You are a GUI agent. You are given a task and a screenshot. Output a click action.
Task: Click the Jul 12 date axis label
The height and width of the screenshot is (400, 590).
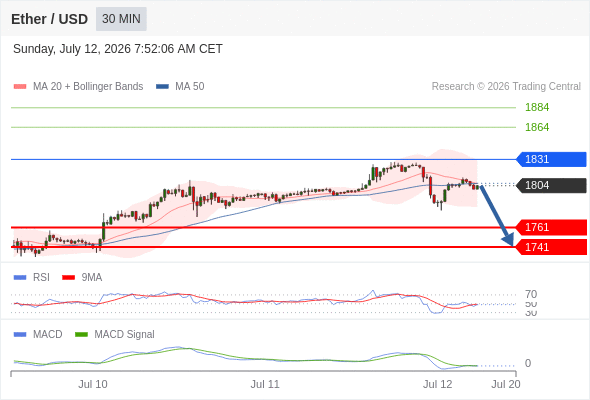click(437, 384)
